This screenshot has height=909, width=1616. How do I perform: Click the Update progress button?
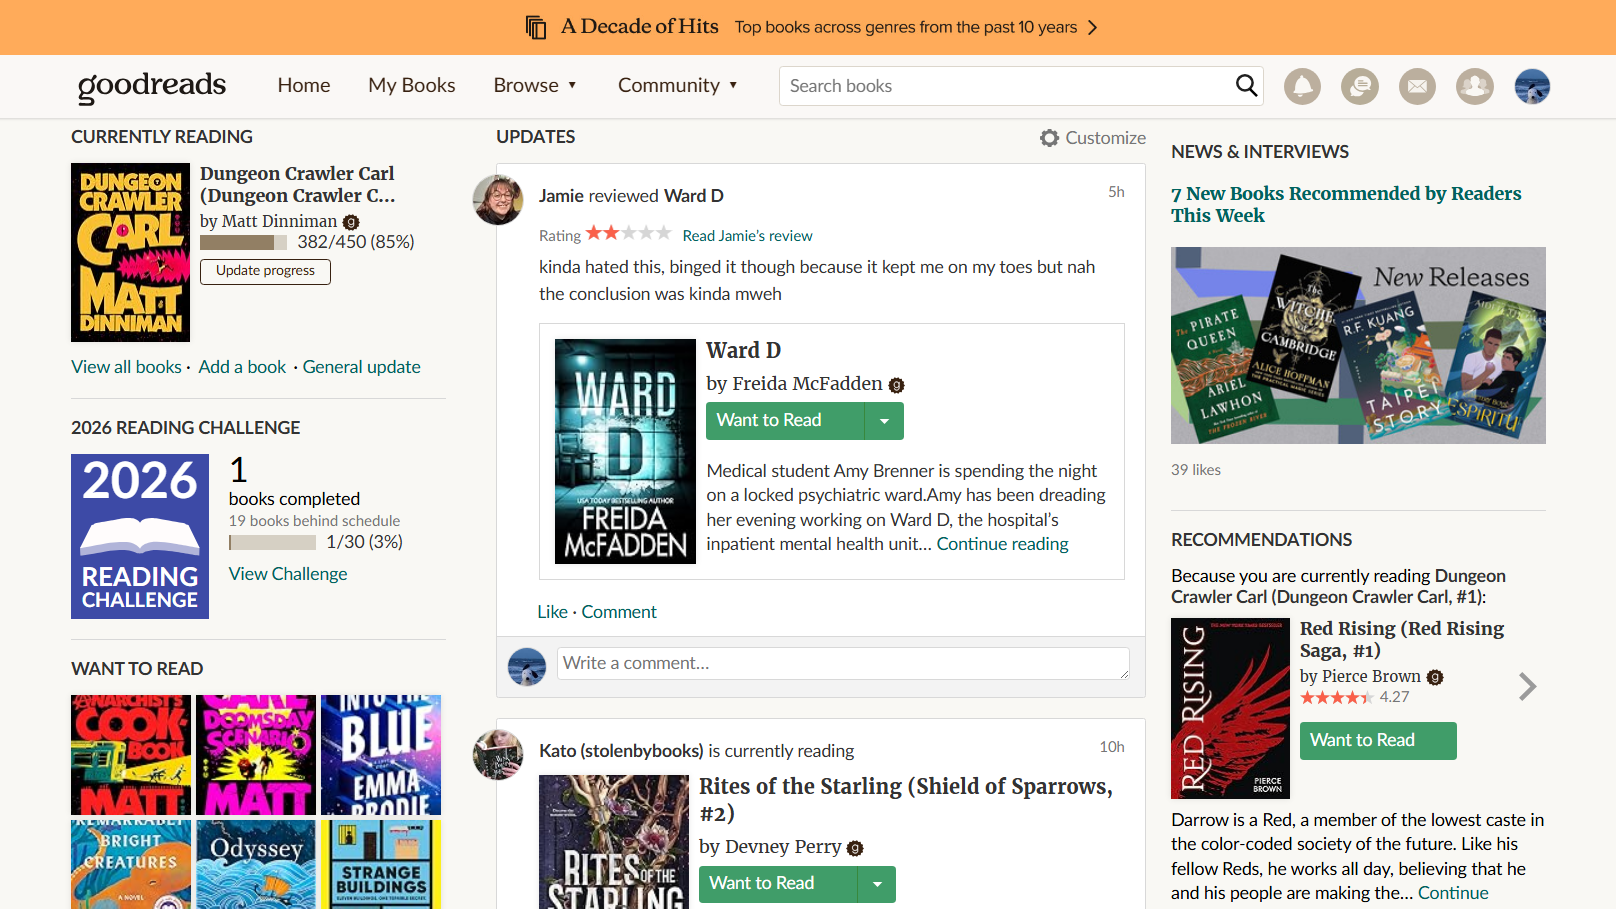pos(265,271)
